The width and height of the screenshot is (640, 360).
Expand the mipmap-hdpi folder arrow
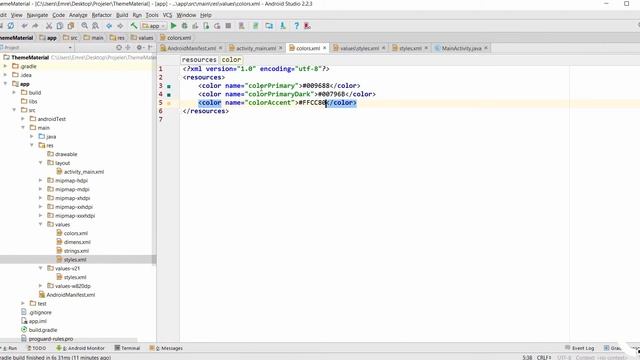point(40,180)
